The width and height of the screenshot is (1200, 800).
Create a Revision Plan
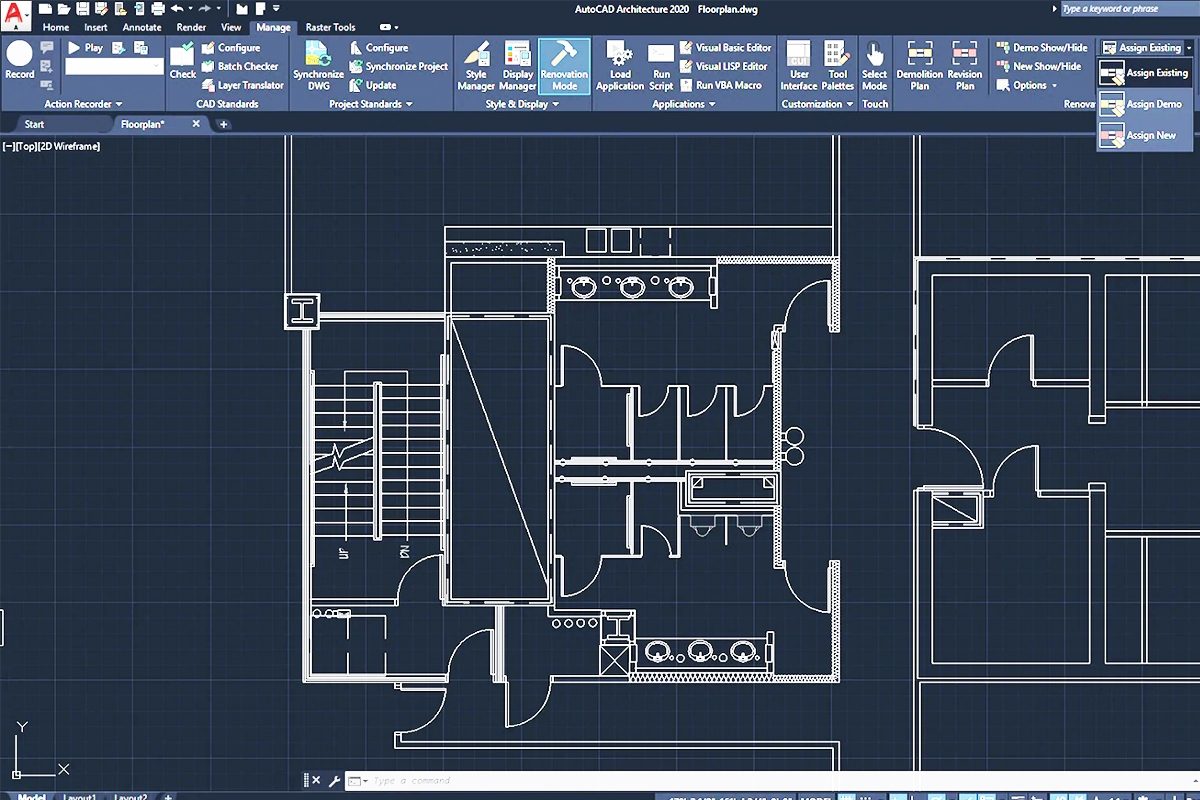coord(964,66)
